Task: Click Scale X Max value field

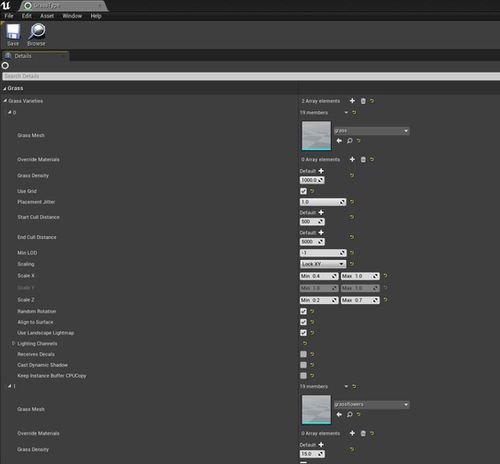Action: click(x=360, y=276)
